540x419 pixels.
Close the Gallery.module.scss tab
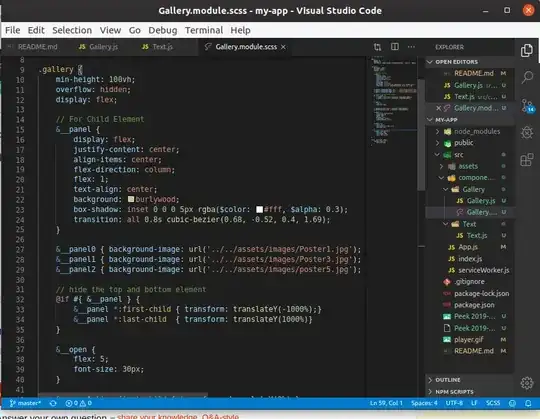click(283, 47)
